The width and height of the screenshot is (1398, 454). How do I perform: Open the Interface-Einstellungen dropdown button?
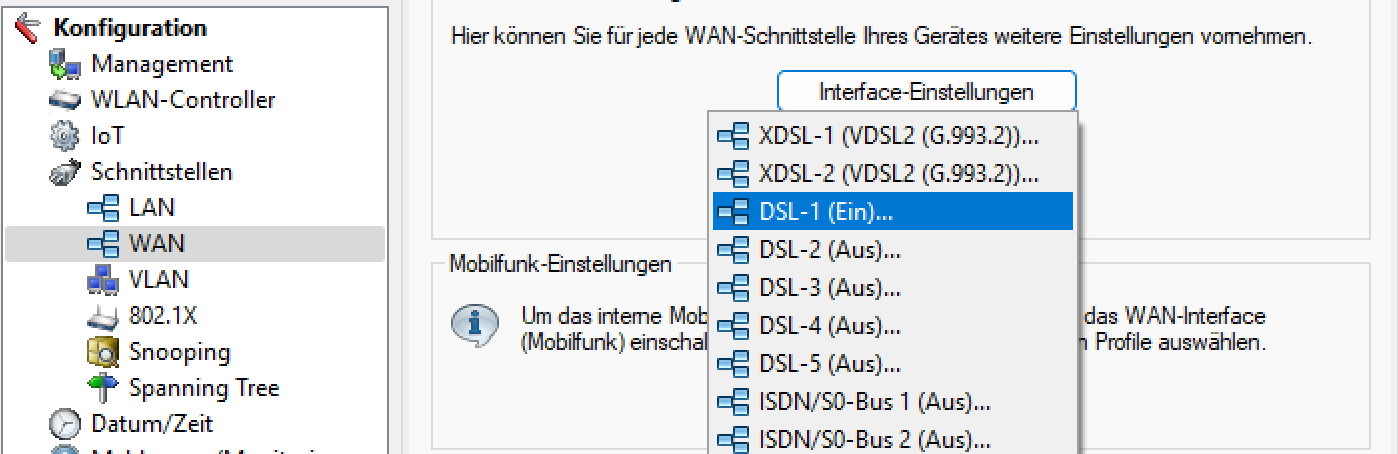click(x=926, y=92)
